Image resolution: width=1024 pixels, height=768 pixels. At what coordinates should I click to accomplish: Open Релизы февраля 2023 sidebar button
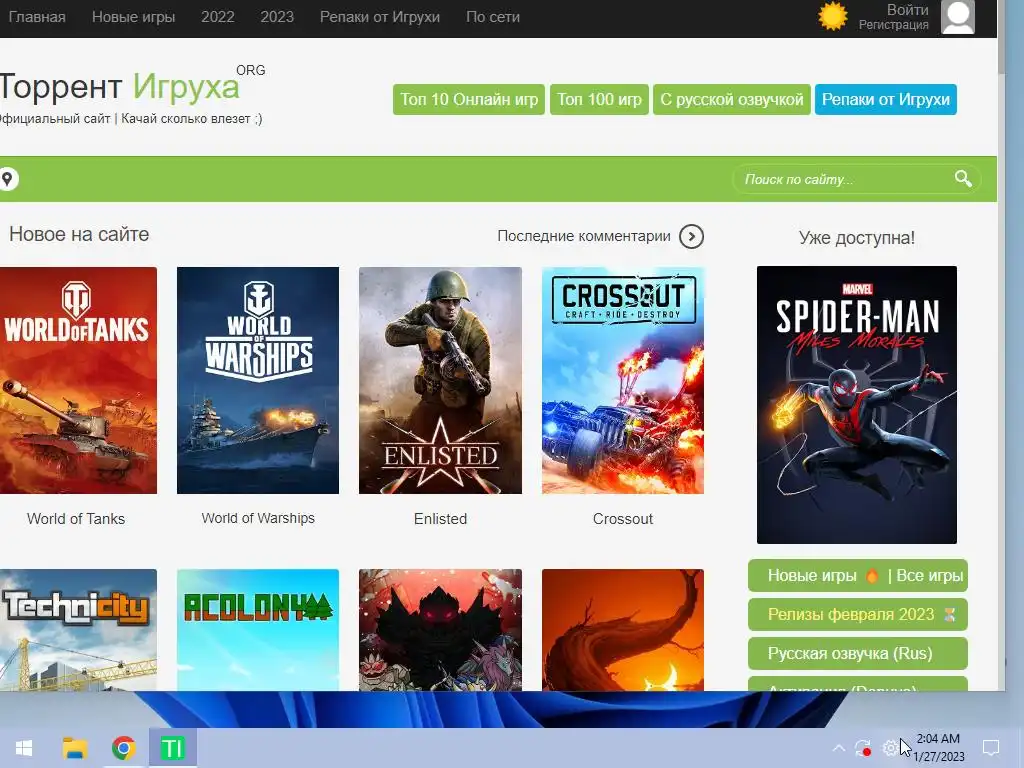857,614
